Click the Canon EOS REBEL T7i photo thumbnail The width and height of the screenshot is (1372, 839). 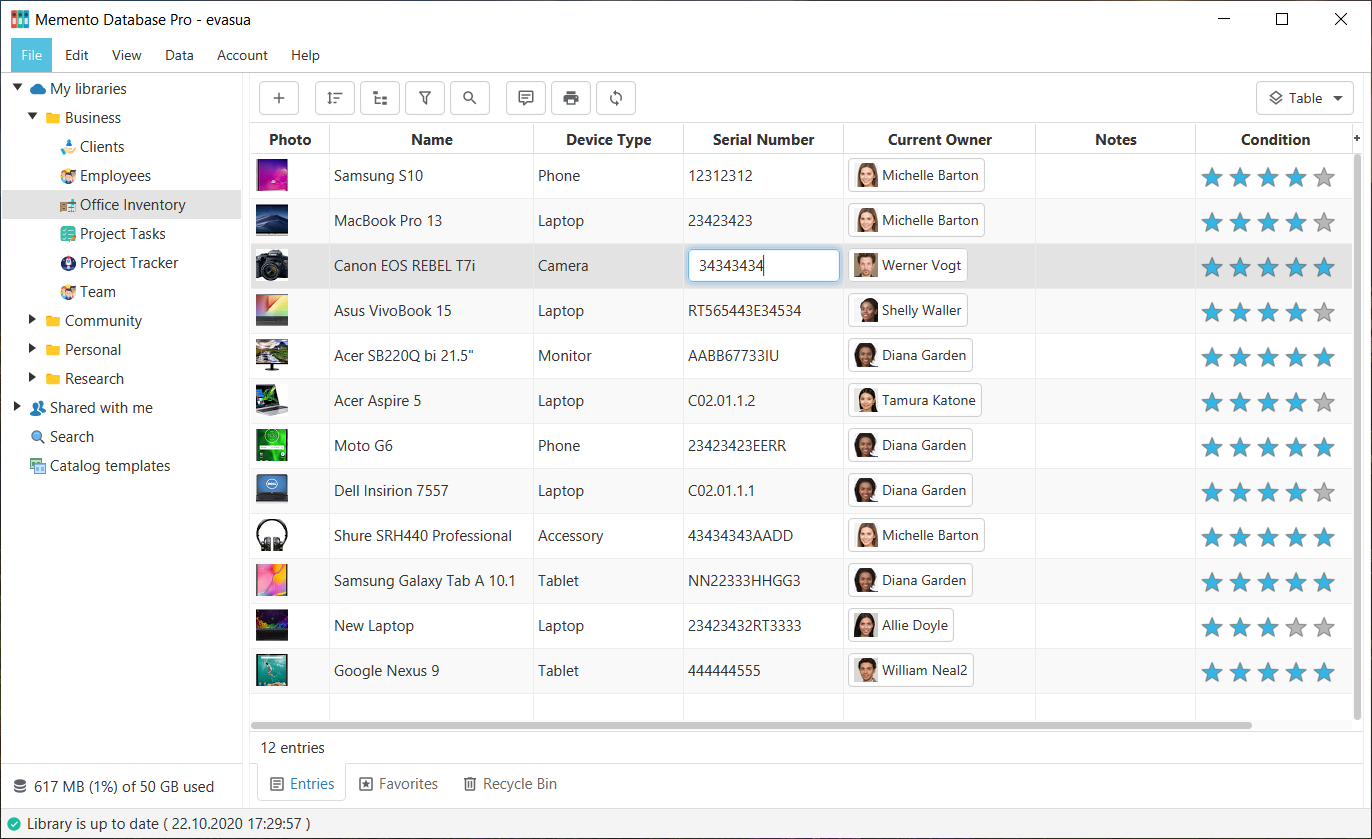pos(272,265)
